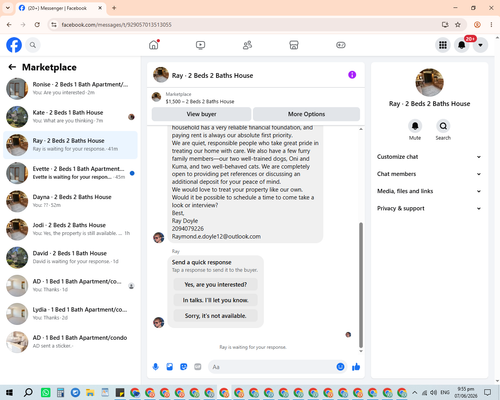Open Ronise 2 Beds 1 Bath Apartment chat
The width and height of the screenshot is (500, 400).
(70, 89)
